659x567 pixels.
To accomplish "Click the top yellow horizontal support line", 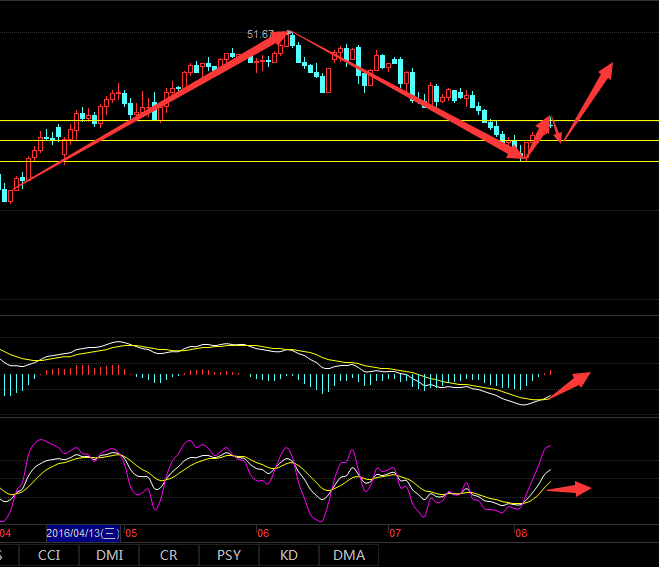I will [x=300, y=121].
